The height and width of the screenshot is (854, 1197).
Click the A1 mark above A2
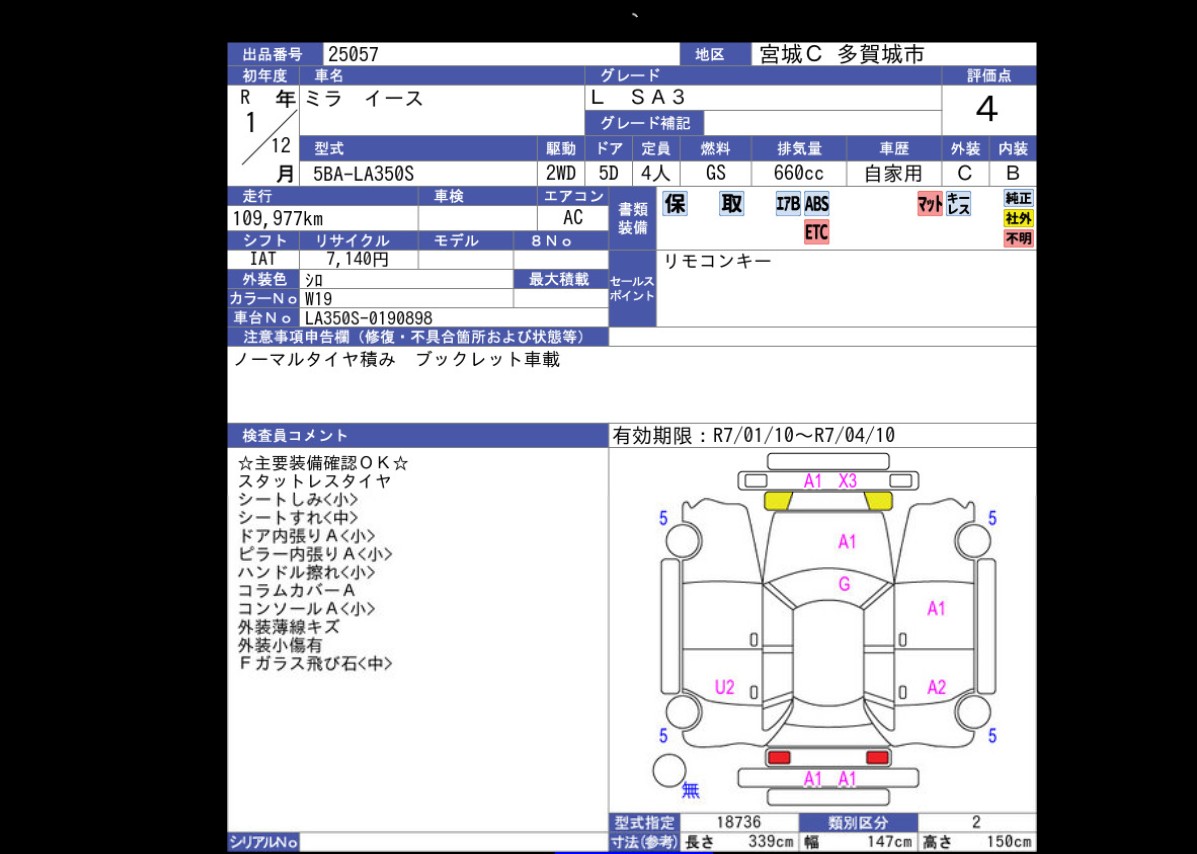coord(937,608)
